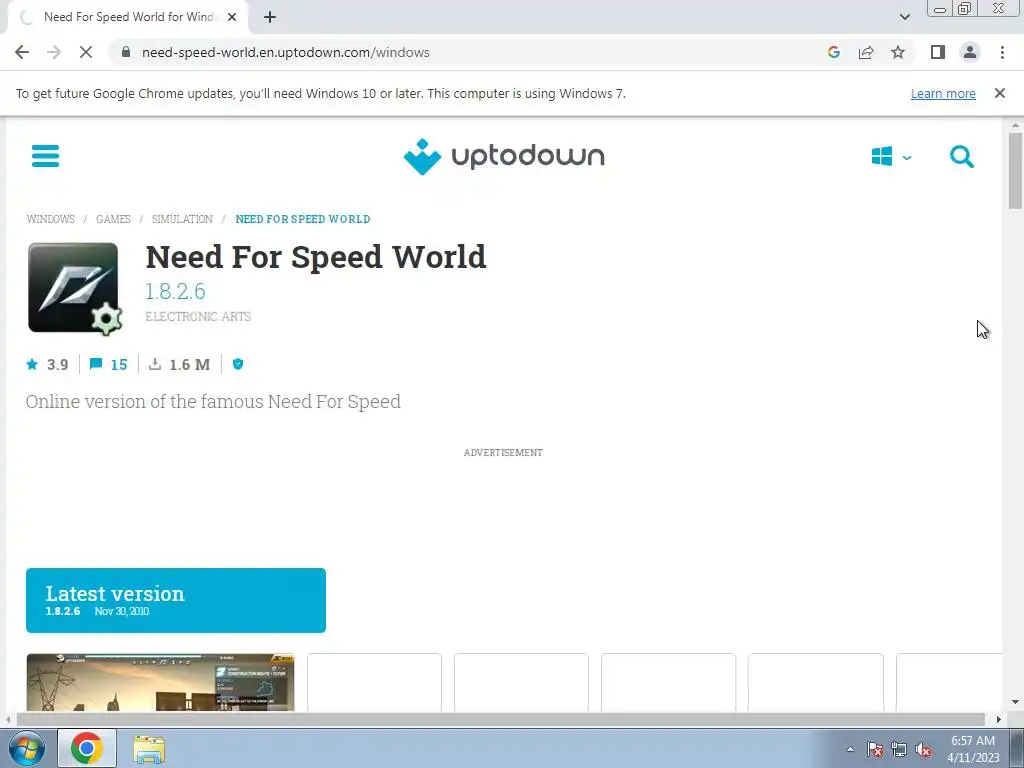
Task: Click the Google icon in address bar
Action: 834,52
